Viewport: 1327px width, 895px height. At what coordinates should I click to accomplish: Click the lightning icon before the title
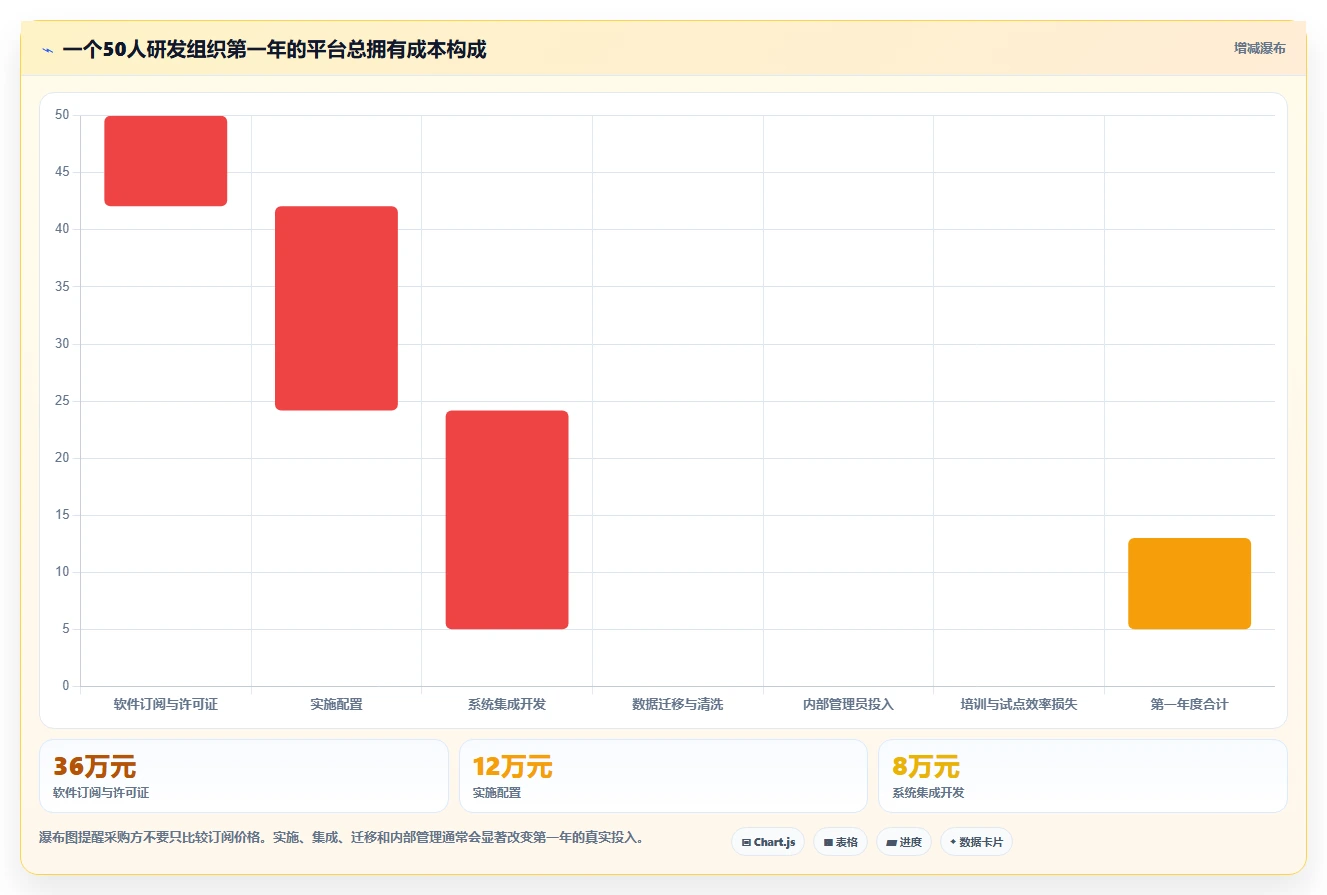coord(47,50)
